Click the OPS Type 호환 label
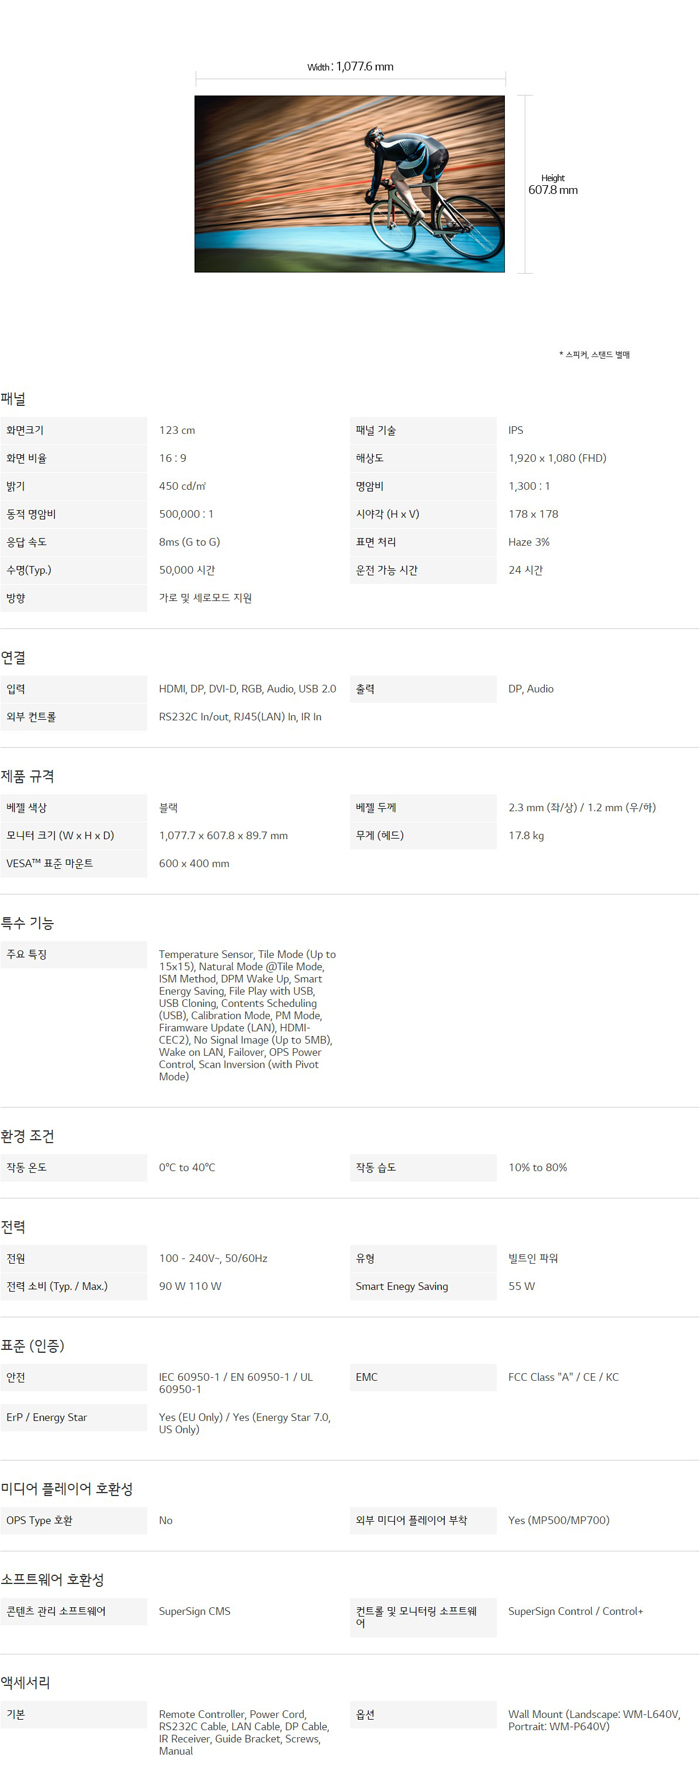 pos(39,1520)
